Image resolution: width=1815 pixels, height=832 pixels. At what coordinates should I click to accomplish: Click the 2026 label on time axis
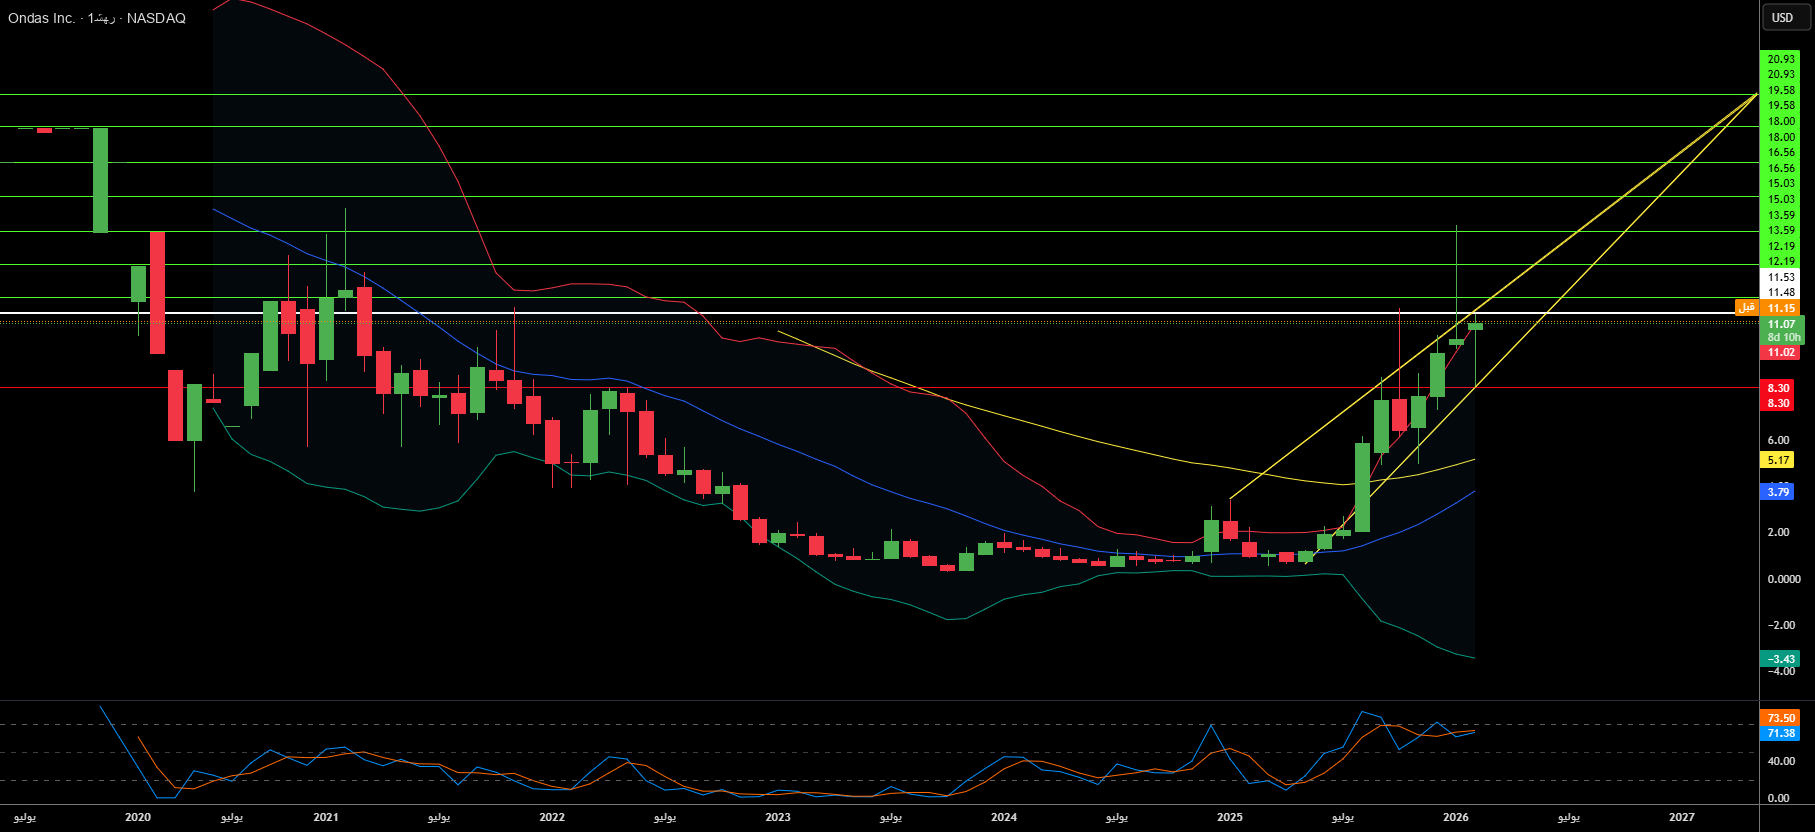[x=1456, y=817]
